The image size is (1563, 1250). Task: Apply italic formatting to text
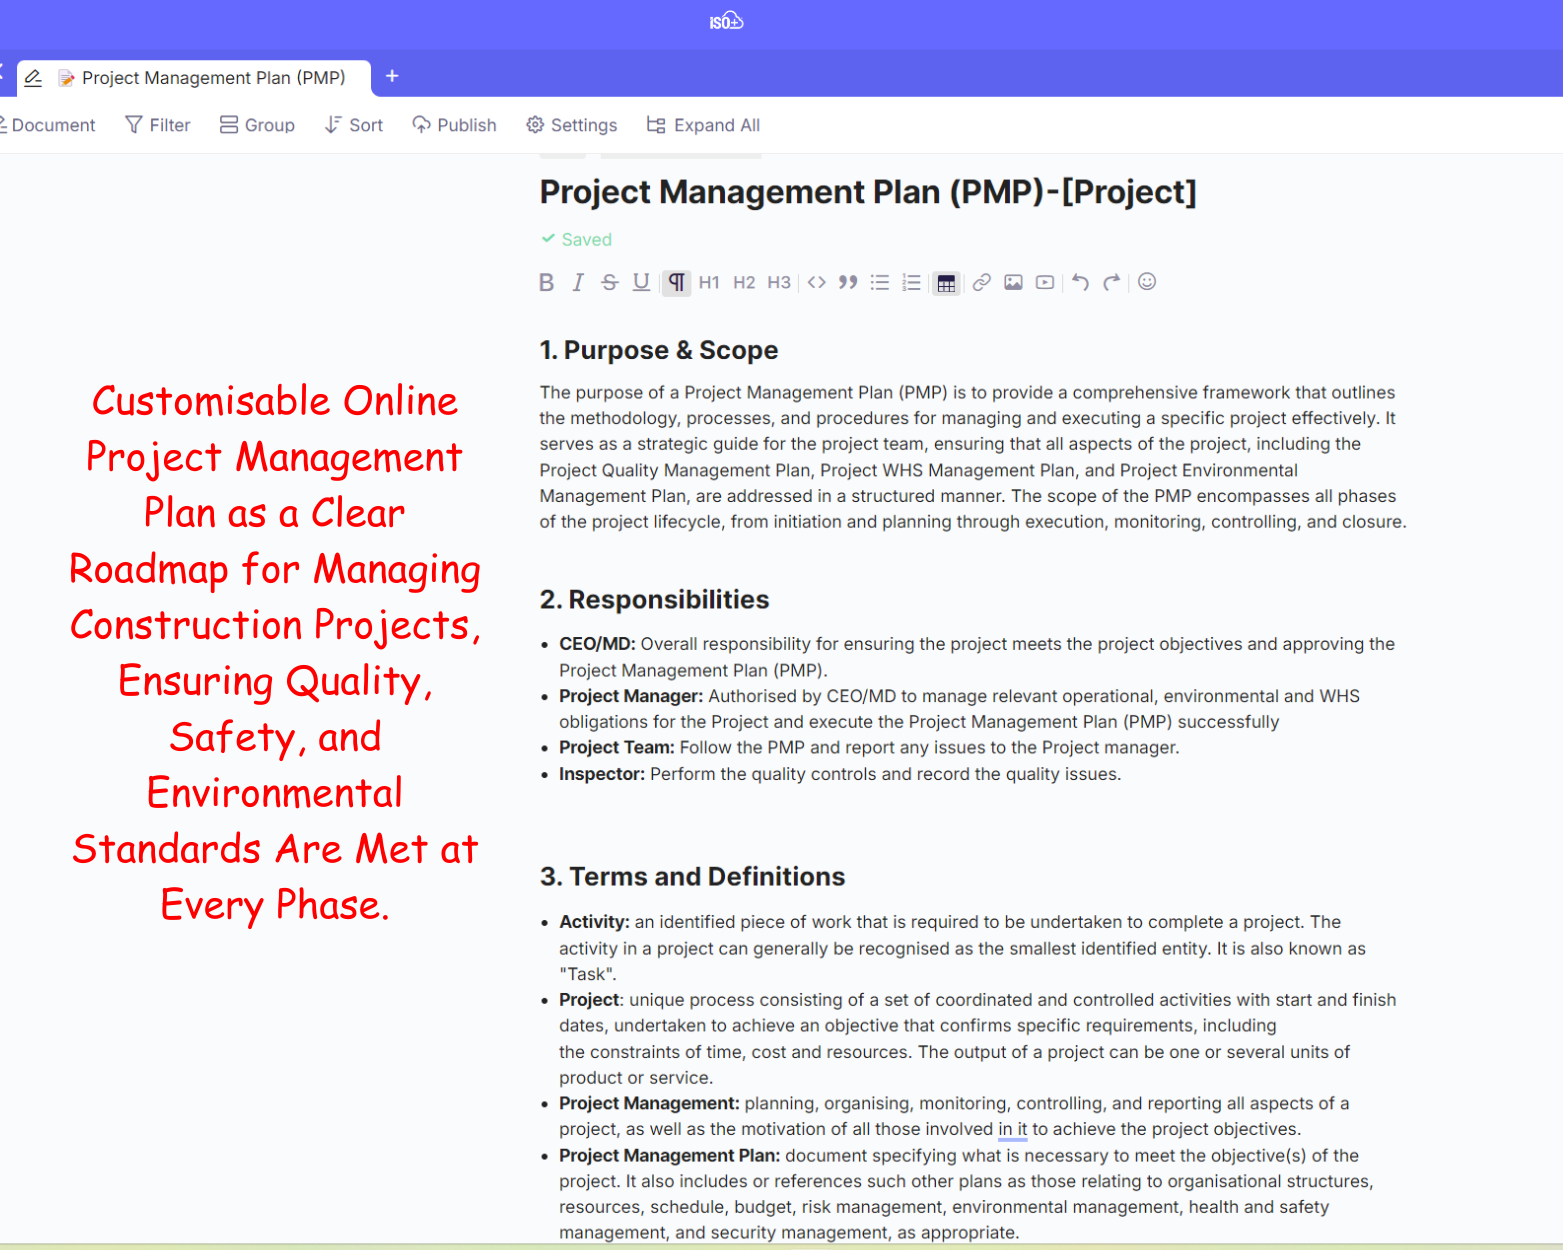click(578, 283)
